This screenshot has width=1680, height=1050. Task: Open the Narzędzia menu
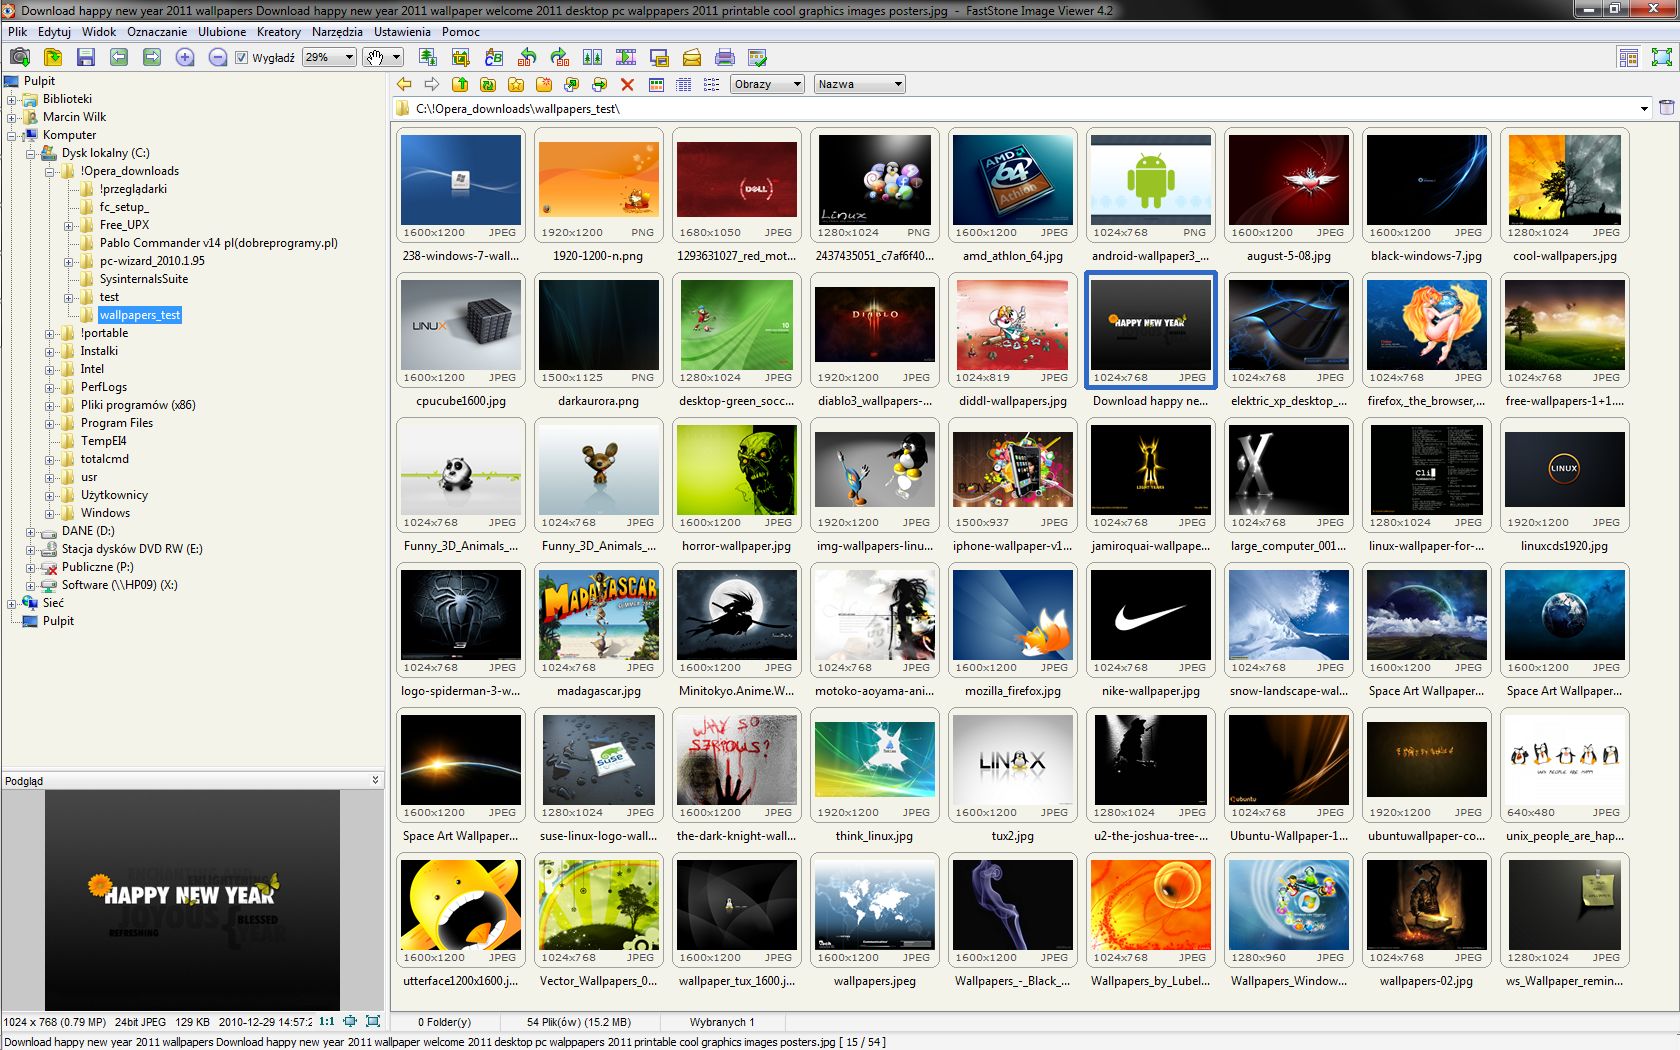click(x=337, y=32)
